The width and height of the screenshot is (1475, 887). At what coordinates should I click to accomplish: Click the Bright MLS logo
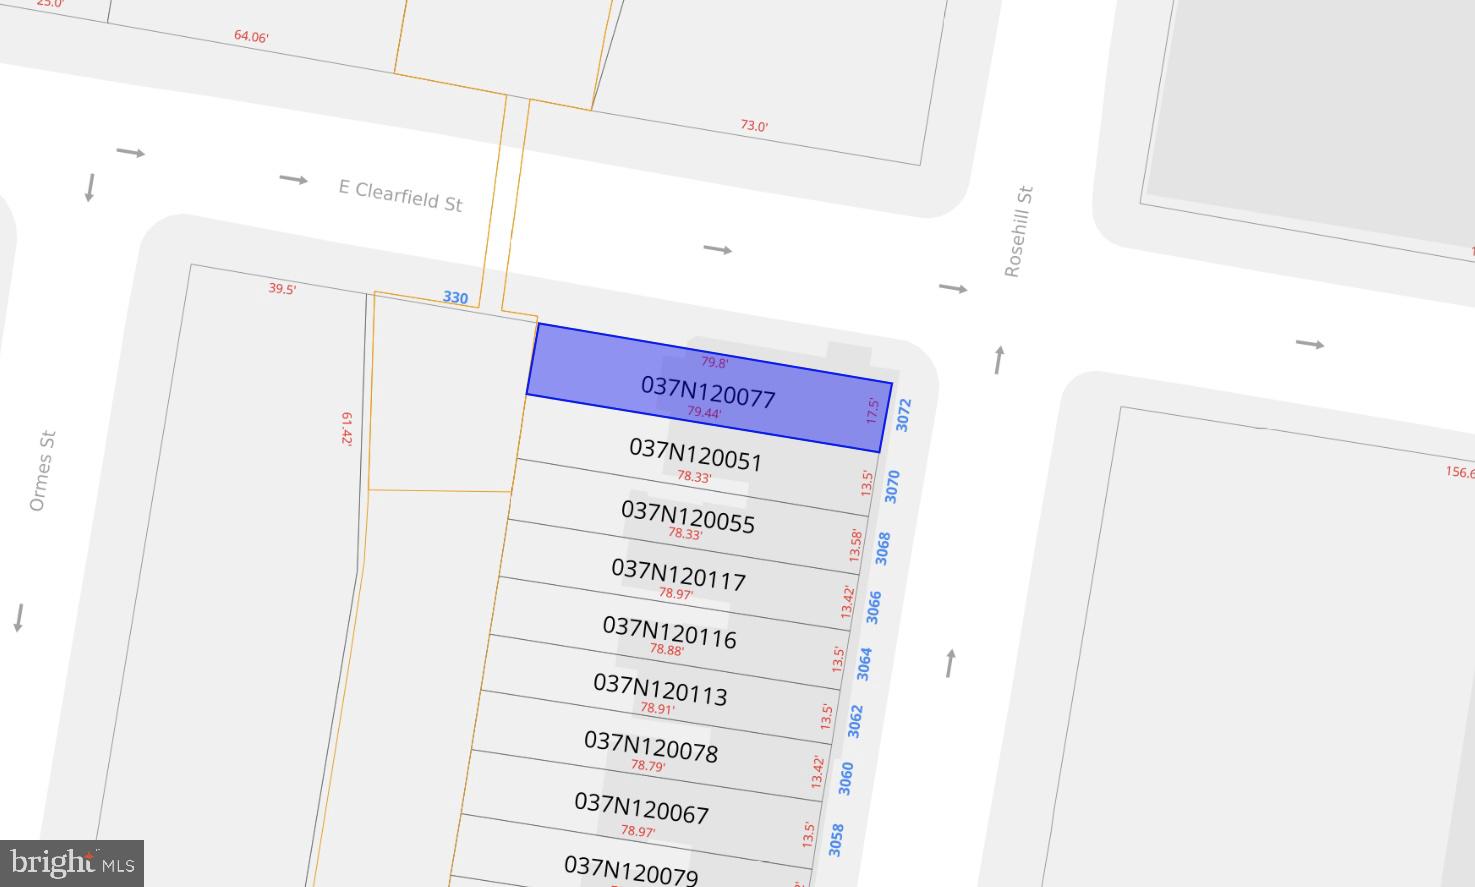coord(72,863)
